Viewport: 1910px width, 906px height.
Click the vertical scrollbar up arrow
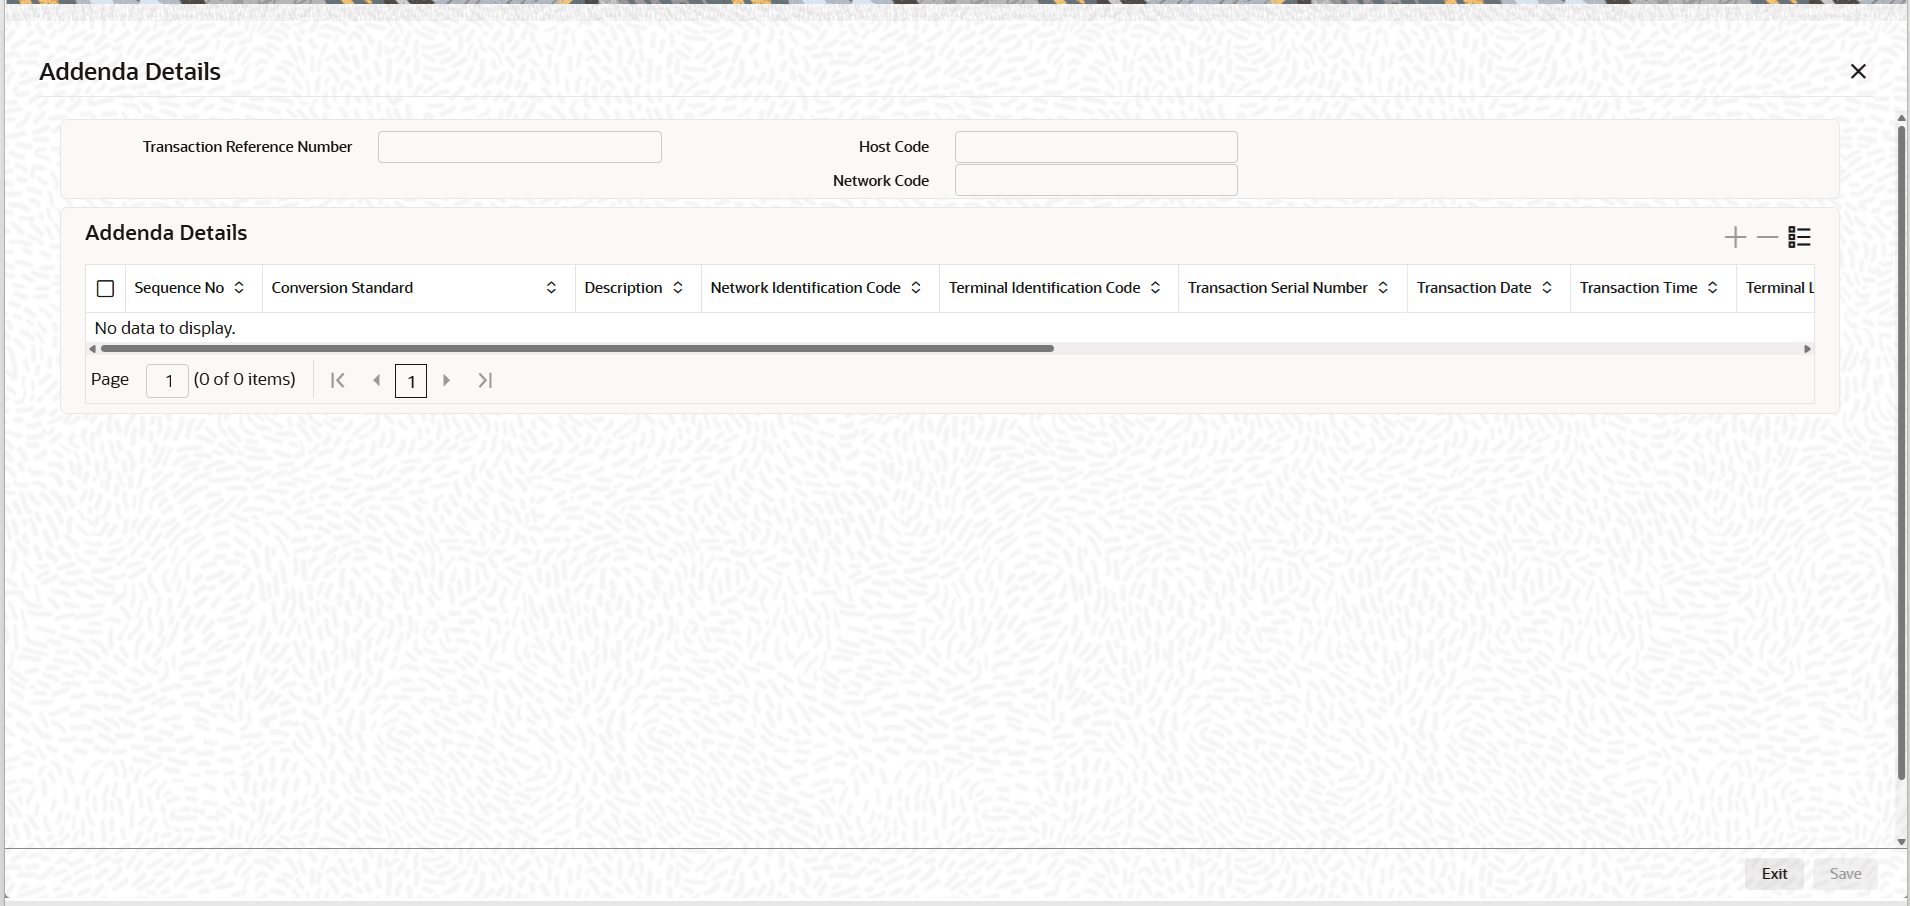pos(1902,118)
